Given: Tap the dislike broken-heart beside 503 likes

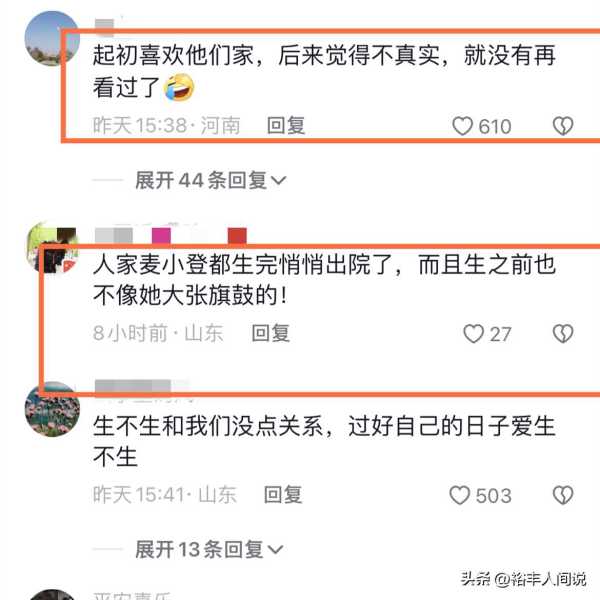Looking at the screenshot, I should tap(563, 495).
